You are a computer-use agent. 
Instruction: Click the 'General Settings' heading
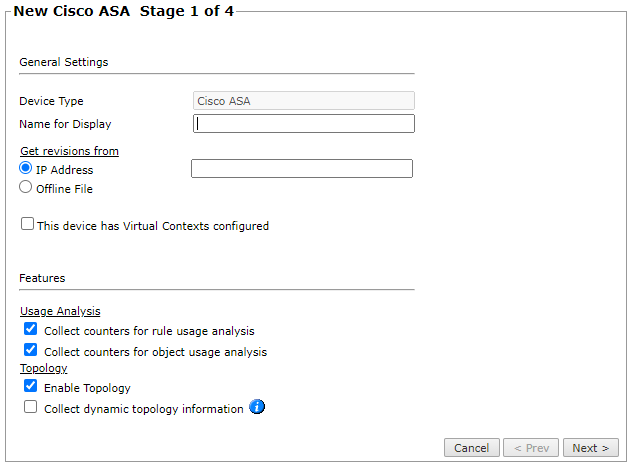point(64,62)
